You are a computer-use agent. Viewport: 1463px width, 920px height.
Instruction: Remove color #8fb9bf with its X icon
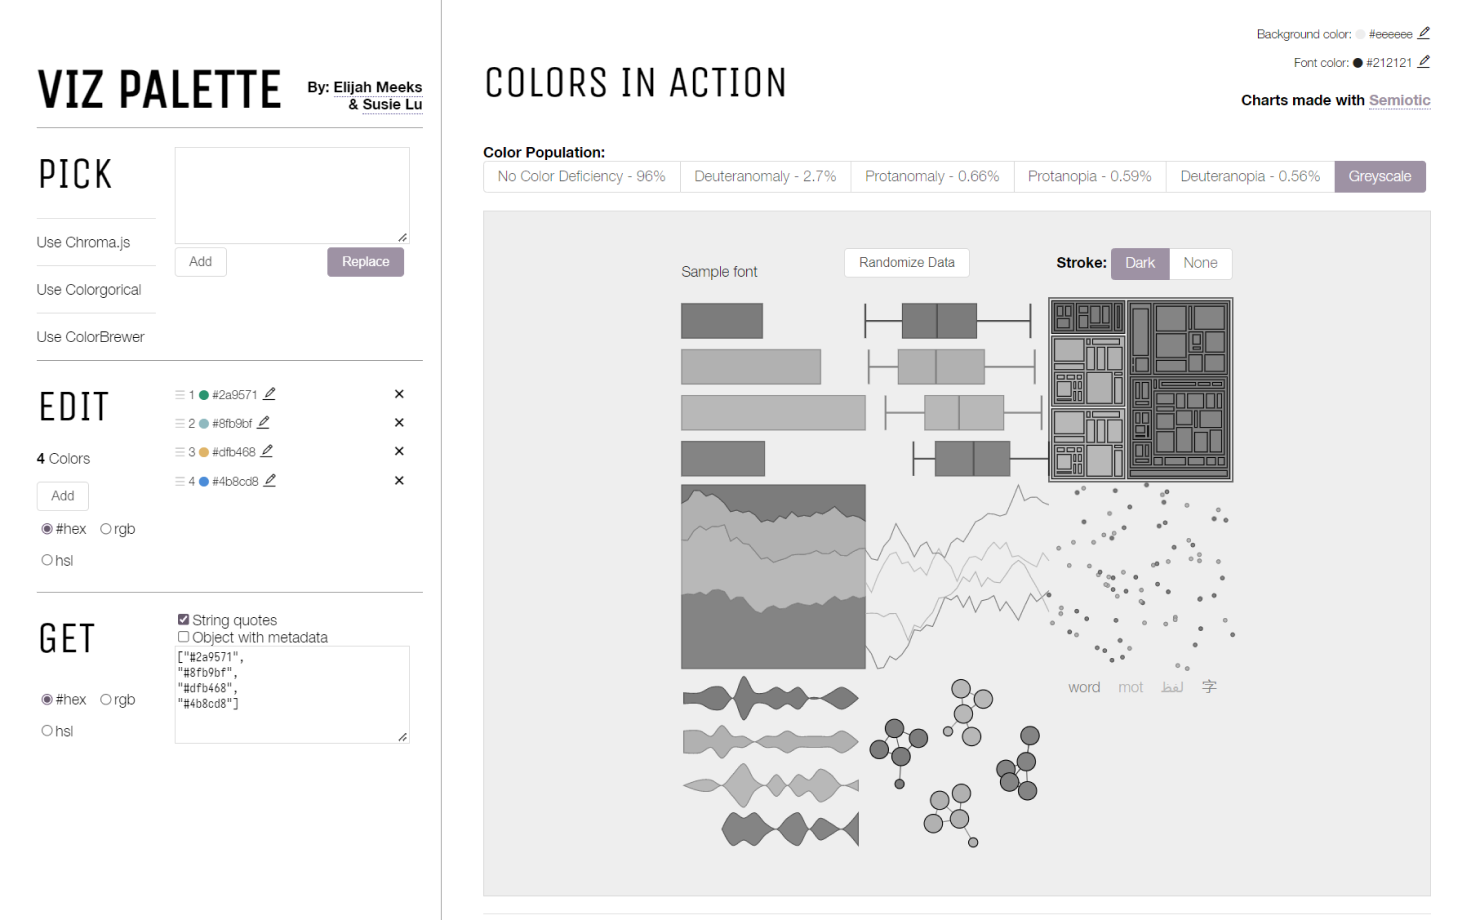[399, 423]
